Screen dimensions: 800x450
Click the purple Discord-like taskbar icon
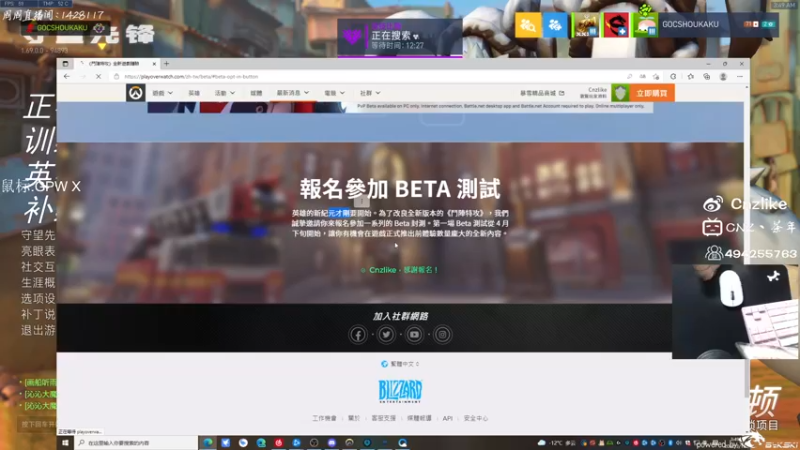pos(332,443)
